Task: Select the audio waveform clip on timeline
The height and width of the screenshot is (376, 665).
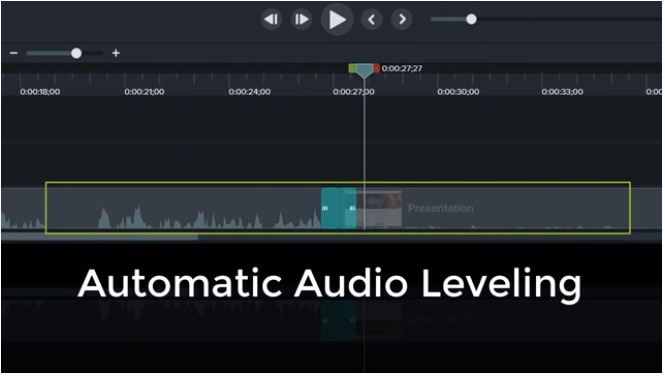Action: pyautogui.click(x=161, y=208)
